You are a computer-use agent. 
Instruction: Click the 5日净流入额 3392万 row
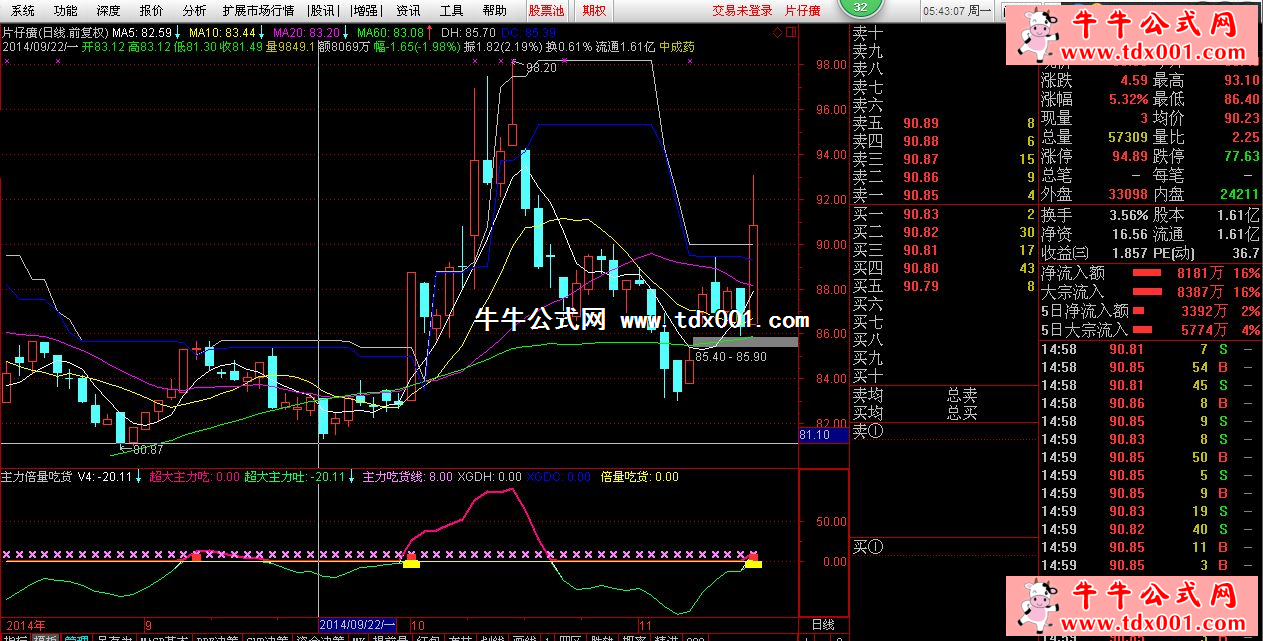tap(1151, 311)
